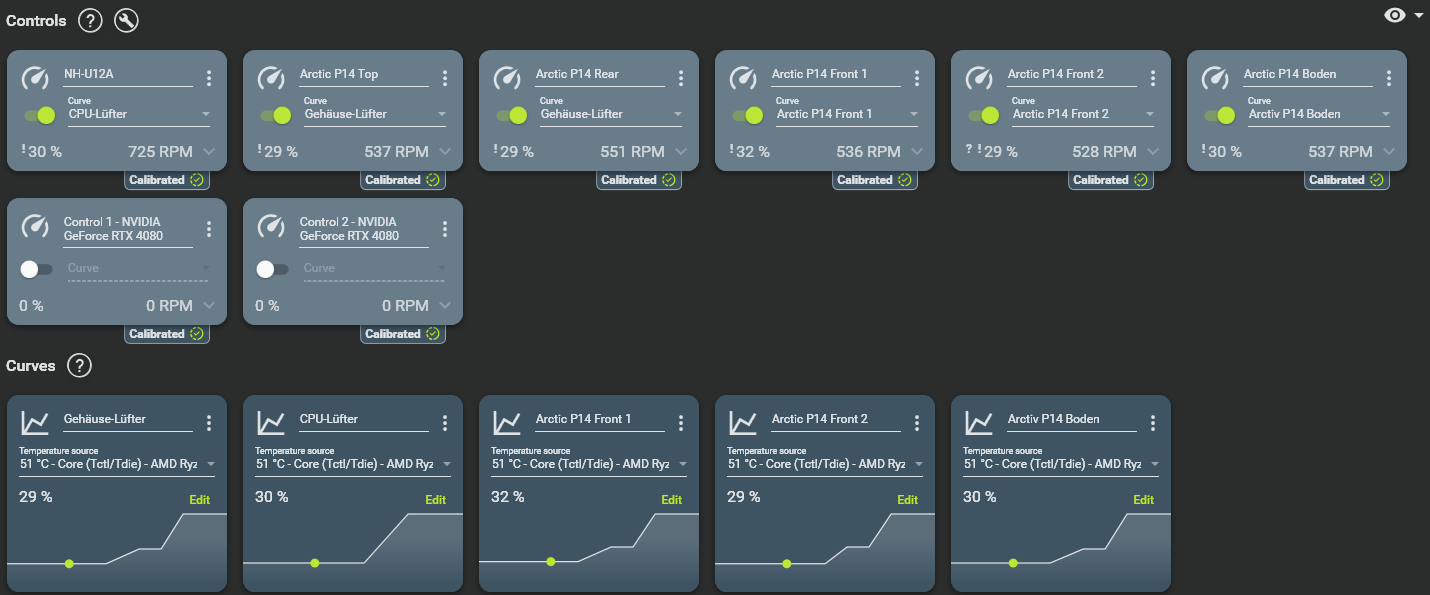Expand the chevron on Control 1 NVIDIA card
The width and height of the screenshot is (1430, 595).
[209, 306]
